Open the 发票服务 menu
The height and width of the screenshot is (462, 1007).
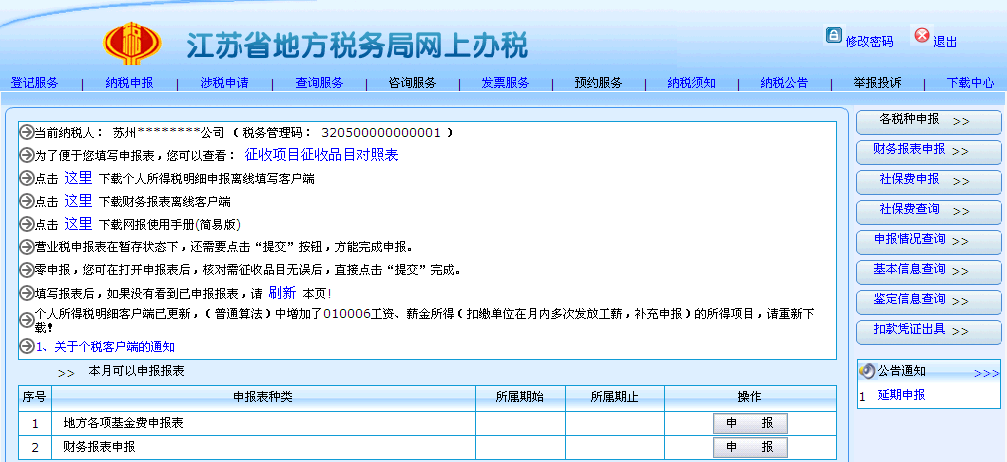click(505, 82)
